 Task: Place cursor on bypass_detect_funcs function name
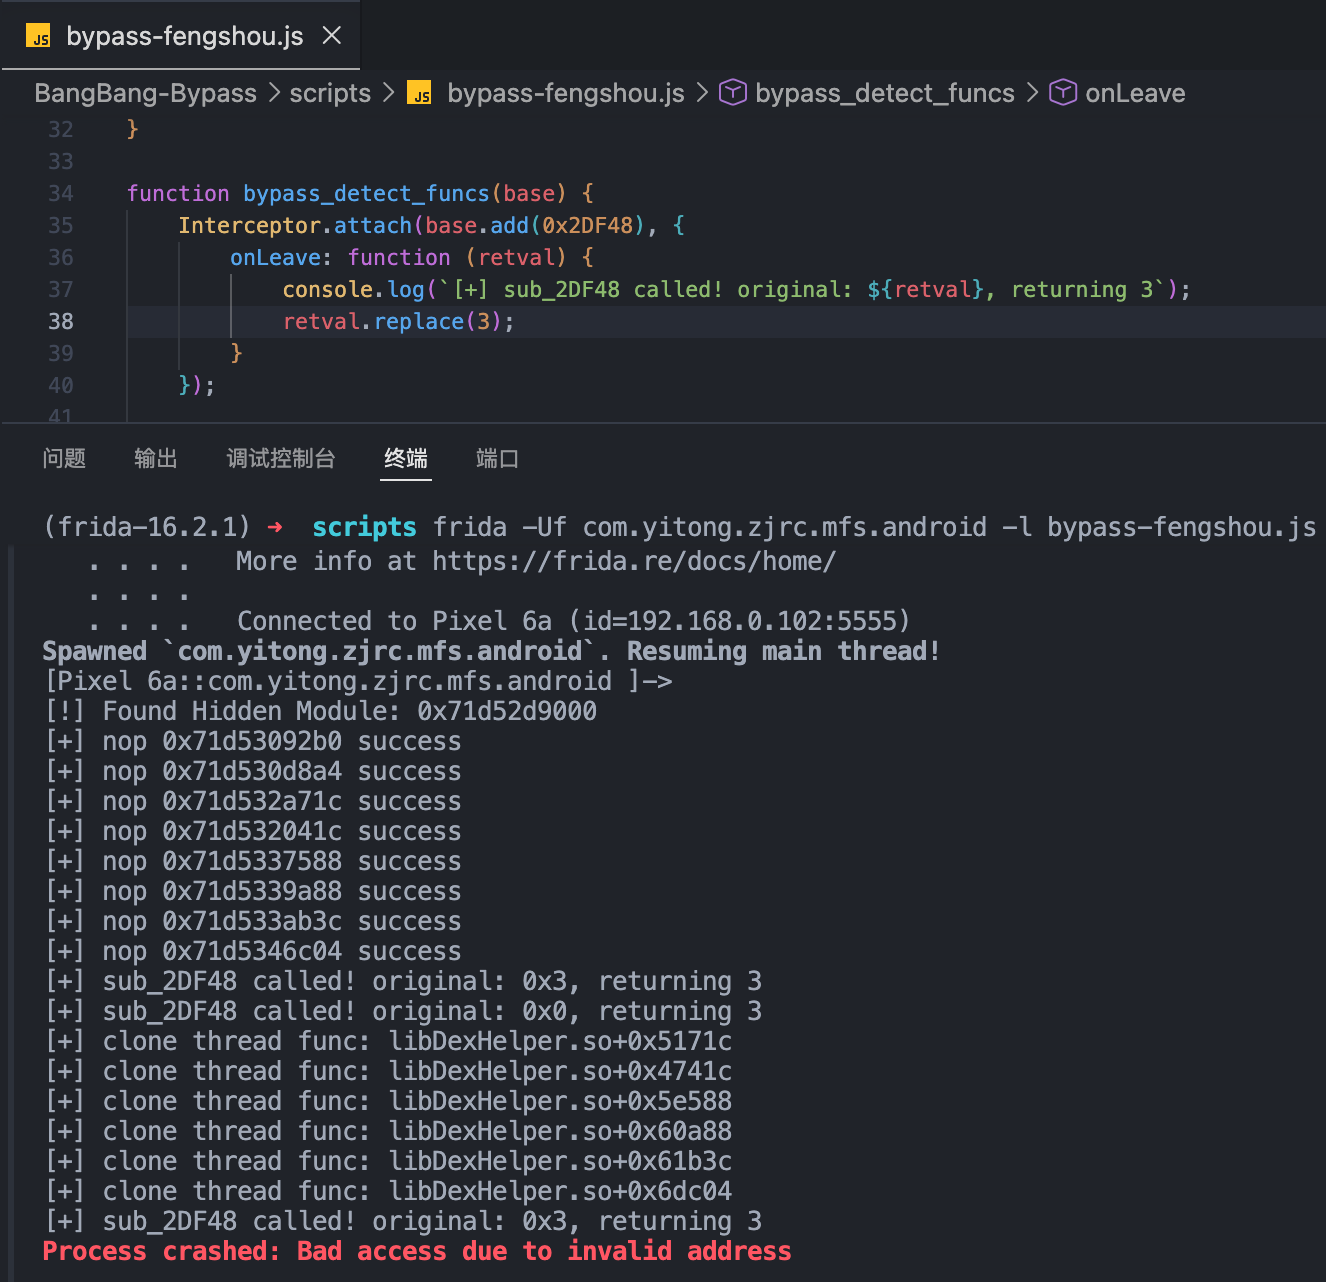tap(366, 193)
